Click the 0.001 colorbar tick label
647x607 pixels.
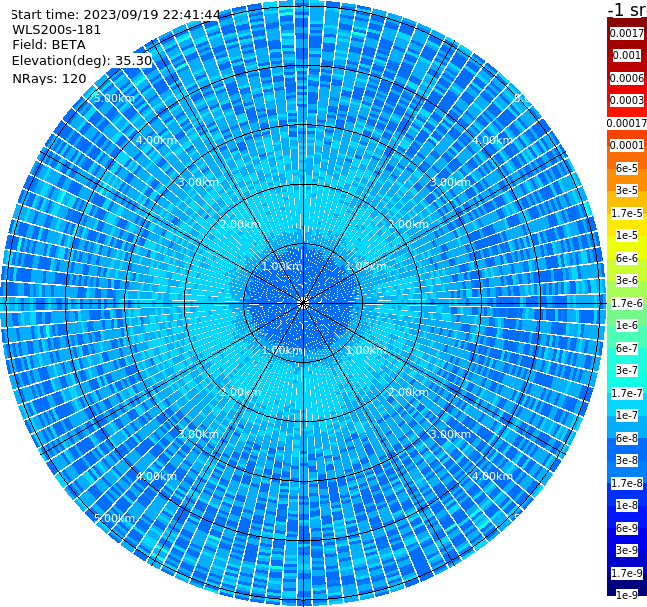coord(627,55)
